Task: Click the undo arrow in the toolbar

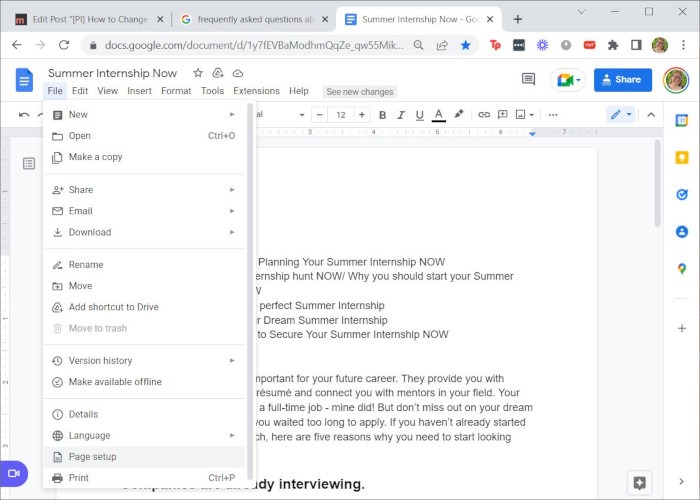Action: click(x=24, y=115)
